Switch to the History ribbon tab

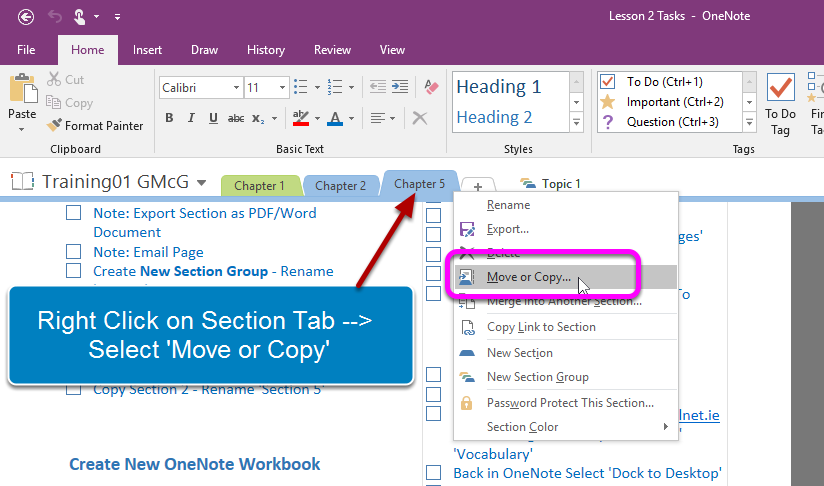point(266,50)
